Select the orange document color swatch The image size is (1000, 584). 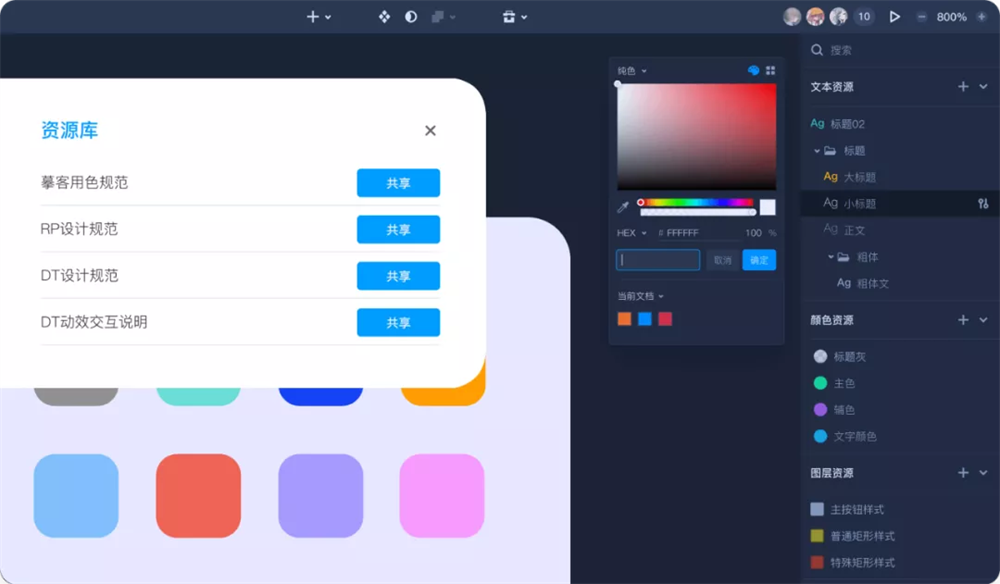coord(624,319)
